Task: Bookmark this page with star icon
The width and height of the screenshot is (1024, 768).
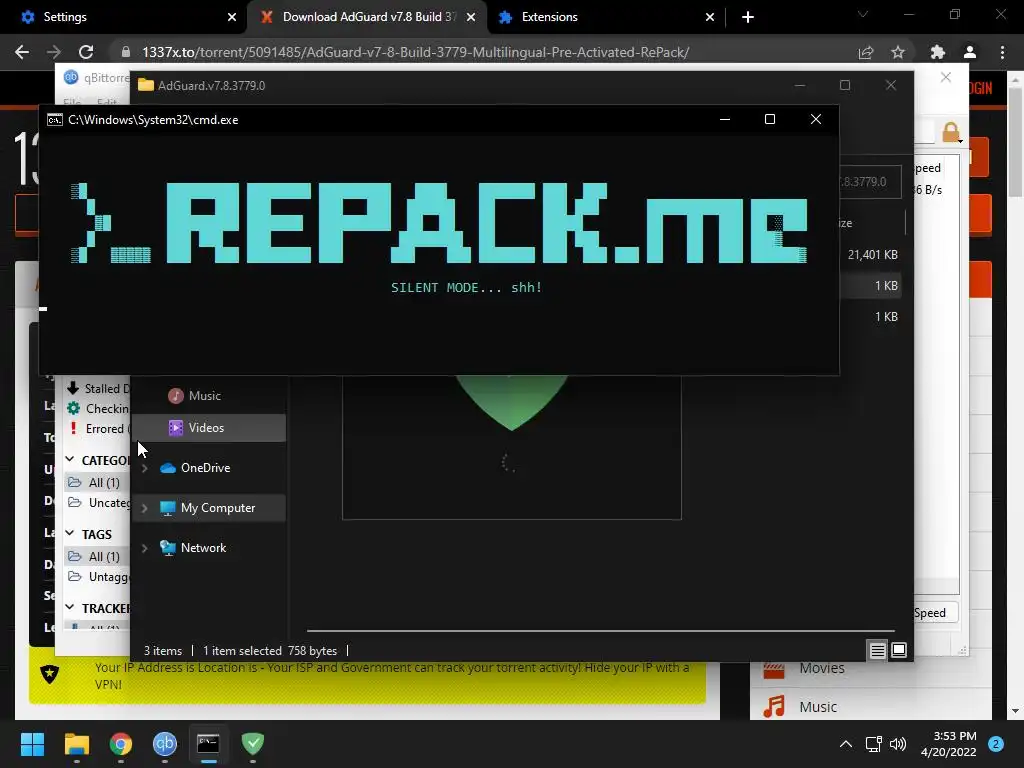Action: [898, 52]
